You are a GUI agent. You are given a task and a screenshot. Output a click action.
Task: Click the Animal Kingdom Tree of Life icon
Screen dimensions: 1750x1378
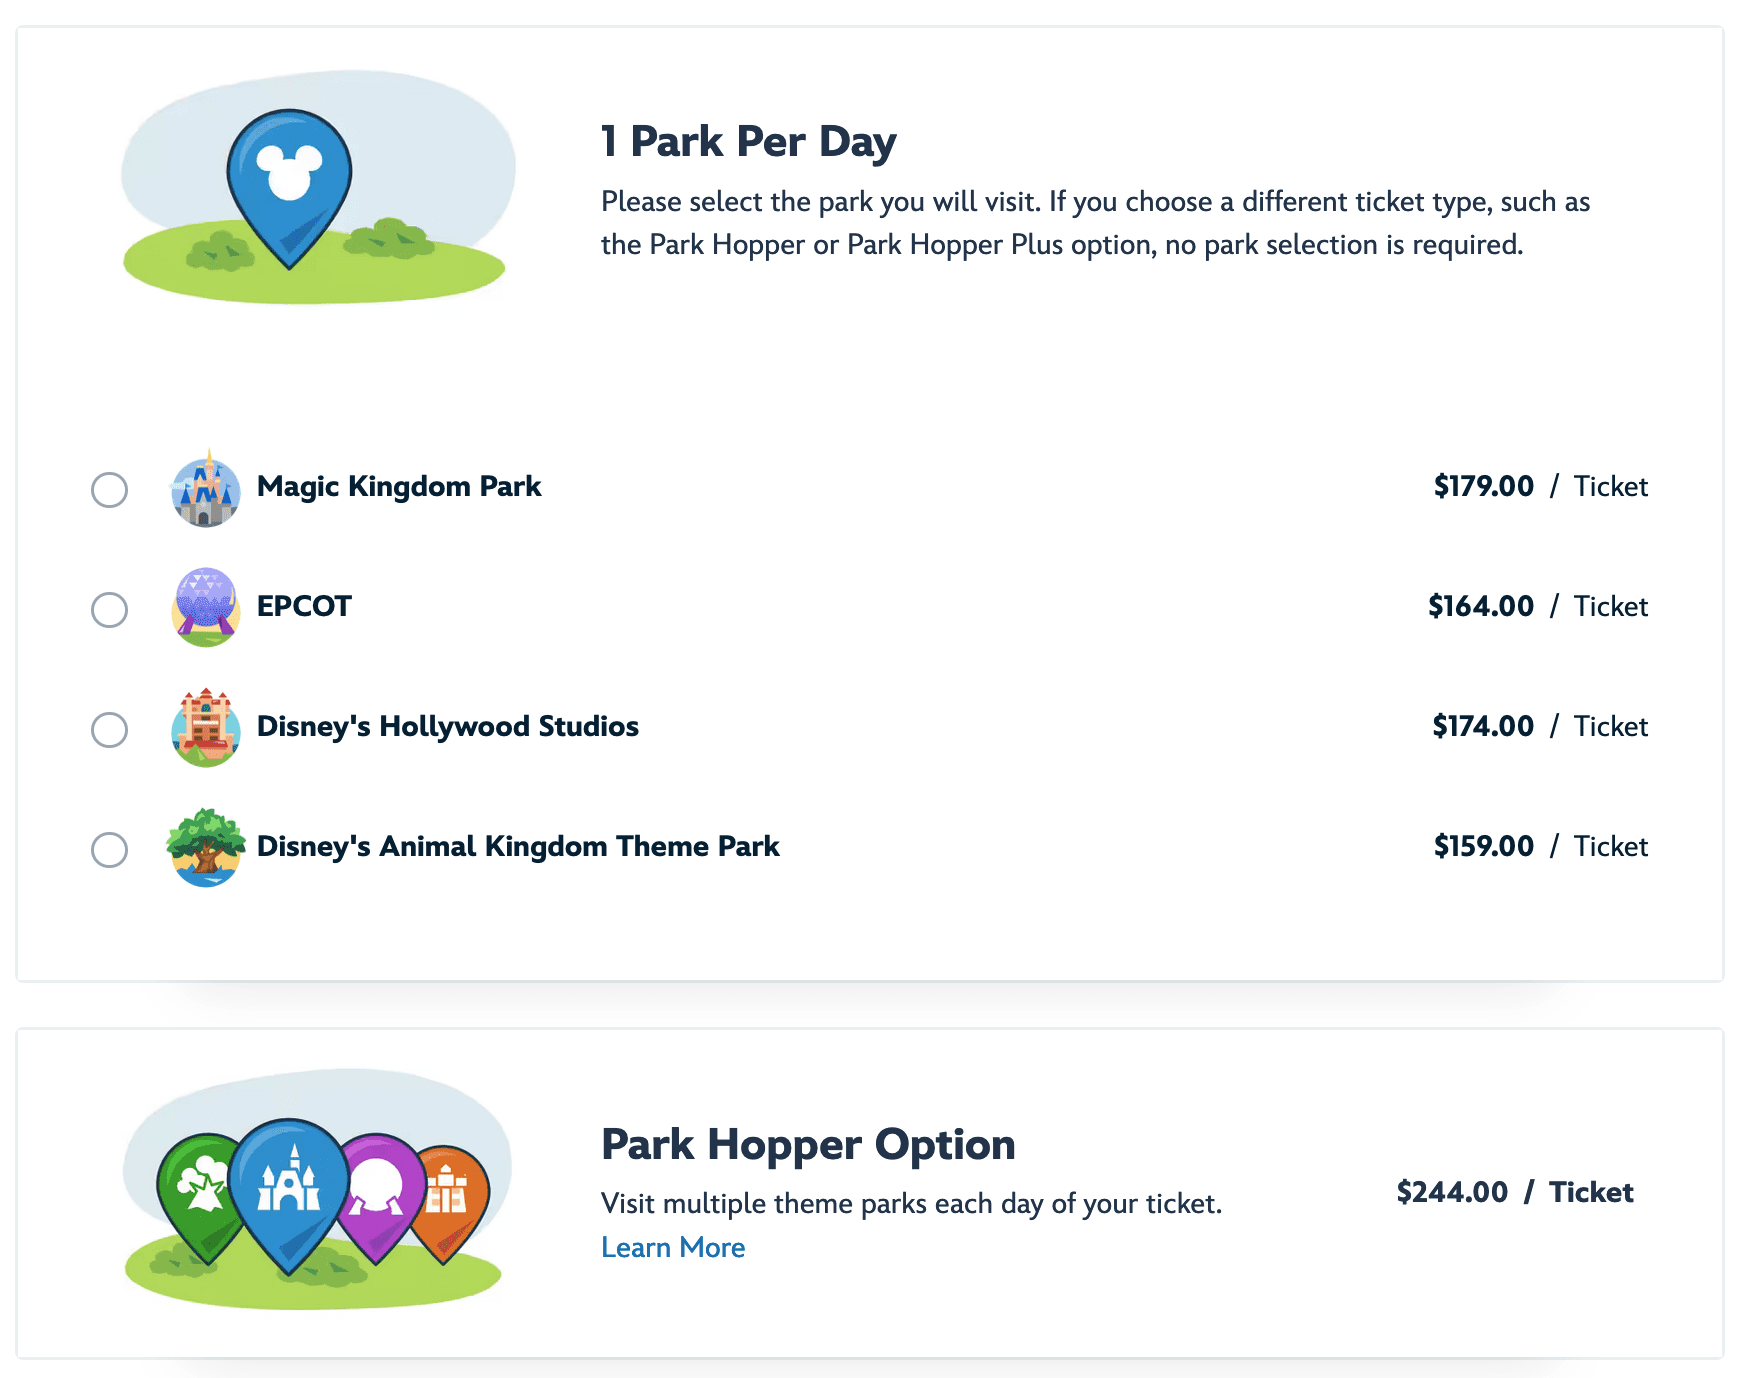pos(206,847)
